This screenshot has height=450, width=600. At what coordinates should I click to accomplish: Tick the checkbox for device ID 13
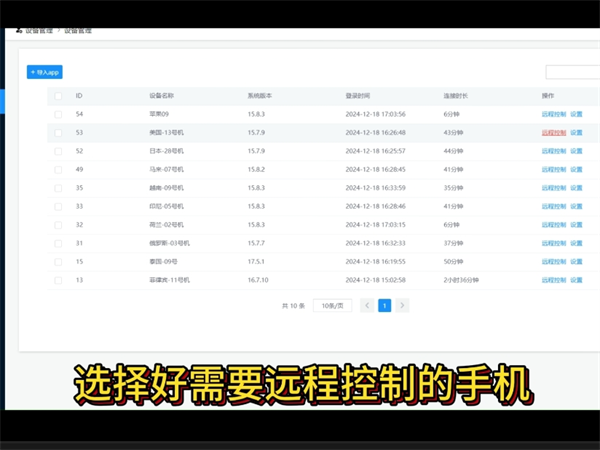tap(58, 280)
